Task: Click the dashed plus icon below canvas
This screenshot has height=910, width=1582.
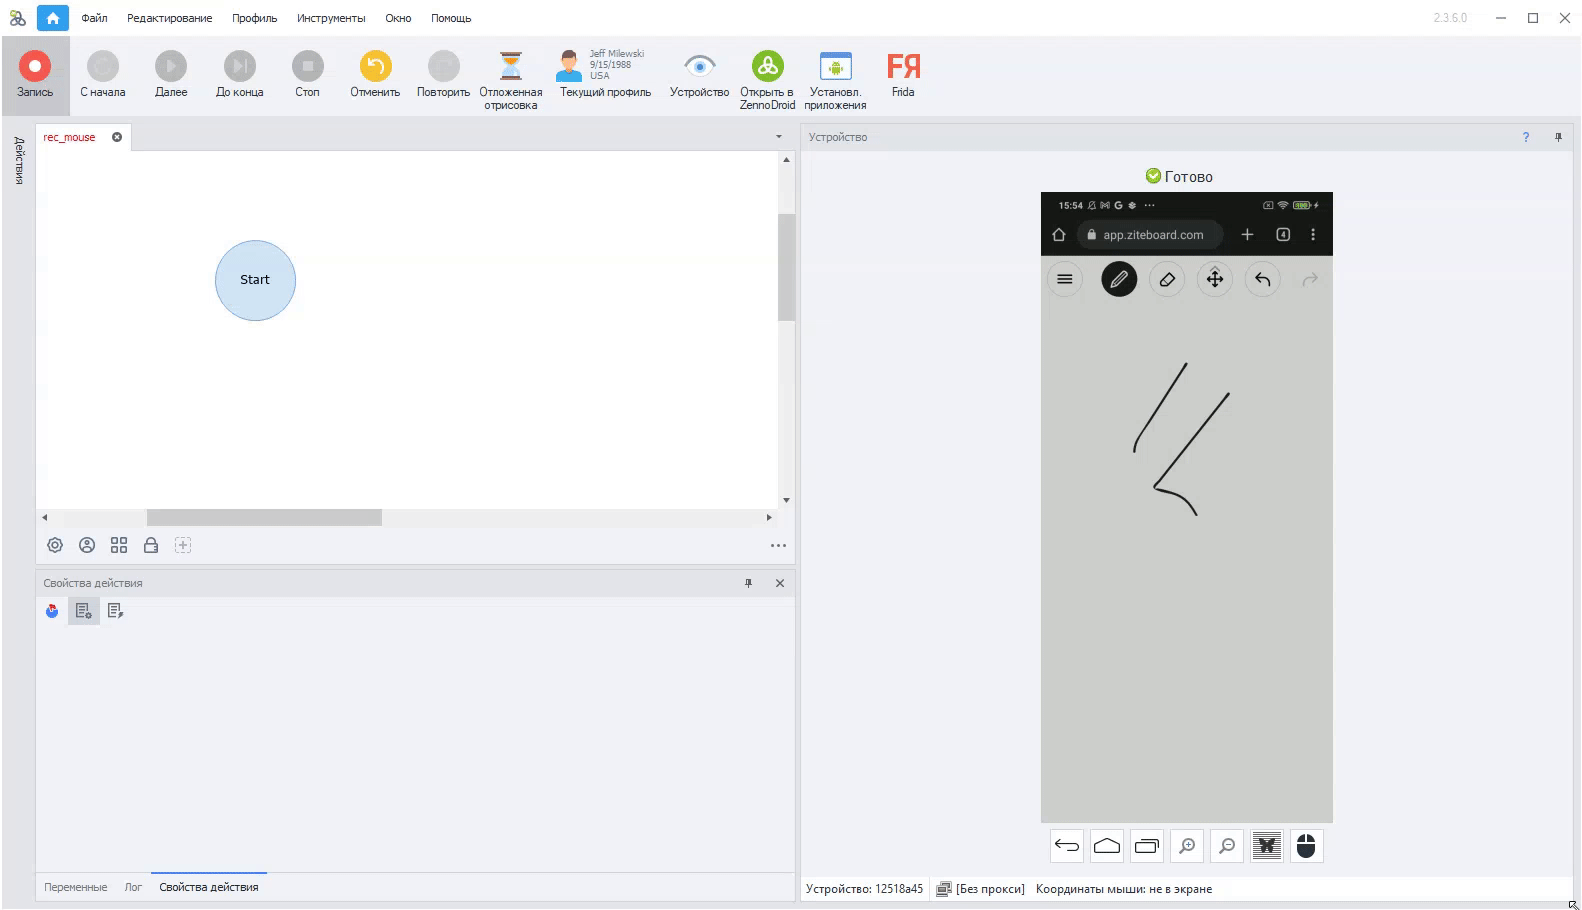Action: tap(183, 545)
